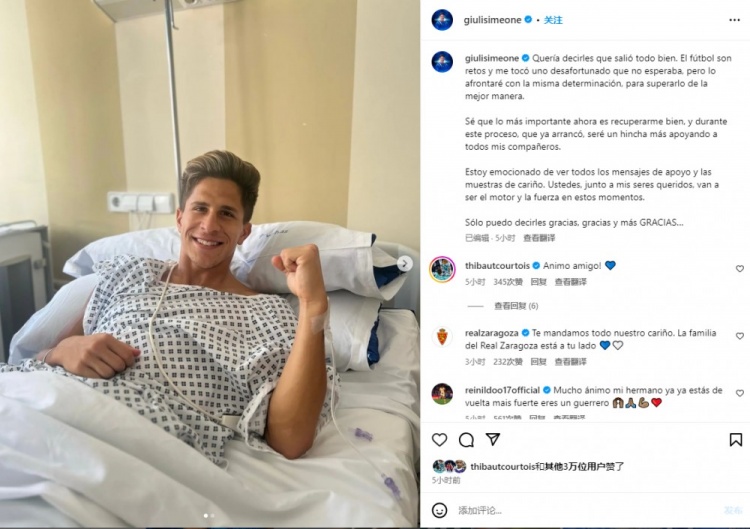Show the translation of the post caption
Screen dimensions: 750x529
tap(539, 238)
